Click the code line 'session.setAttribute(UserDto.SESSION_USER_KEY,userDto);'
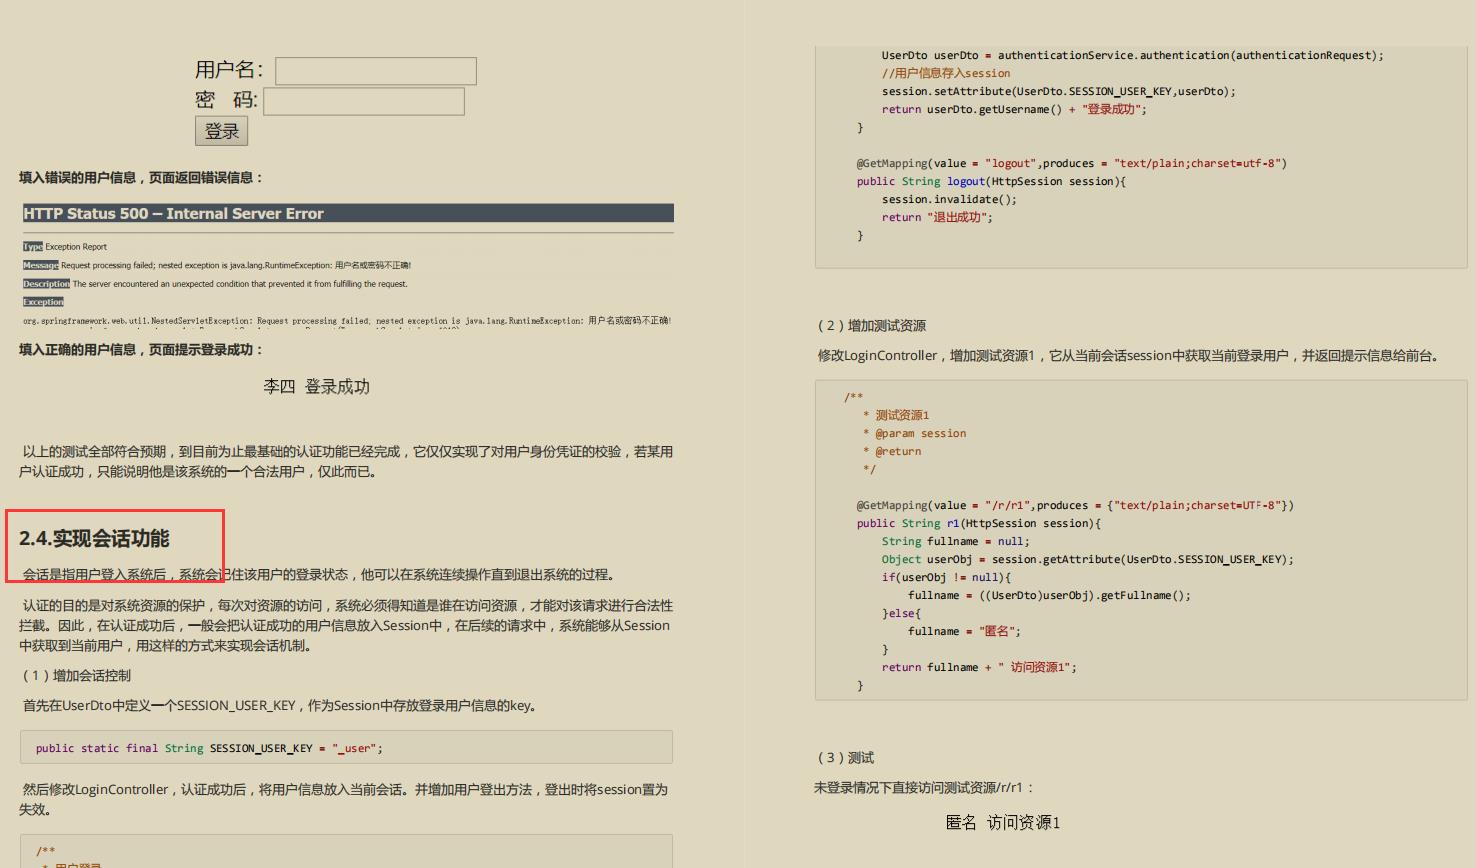 pyautogui.click(x=1058, y=91)
